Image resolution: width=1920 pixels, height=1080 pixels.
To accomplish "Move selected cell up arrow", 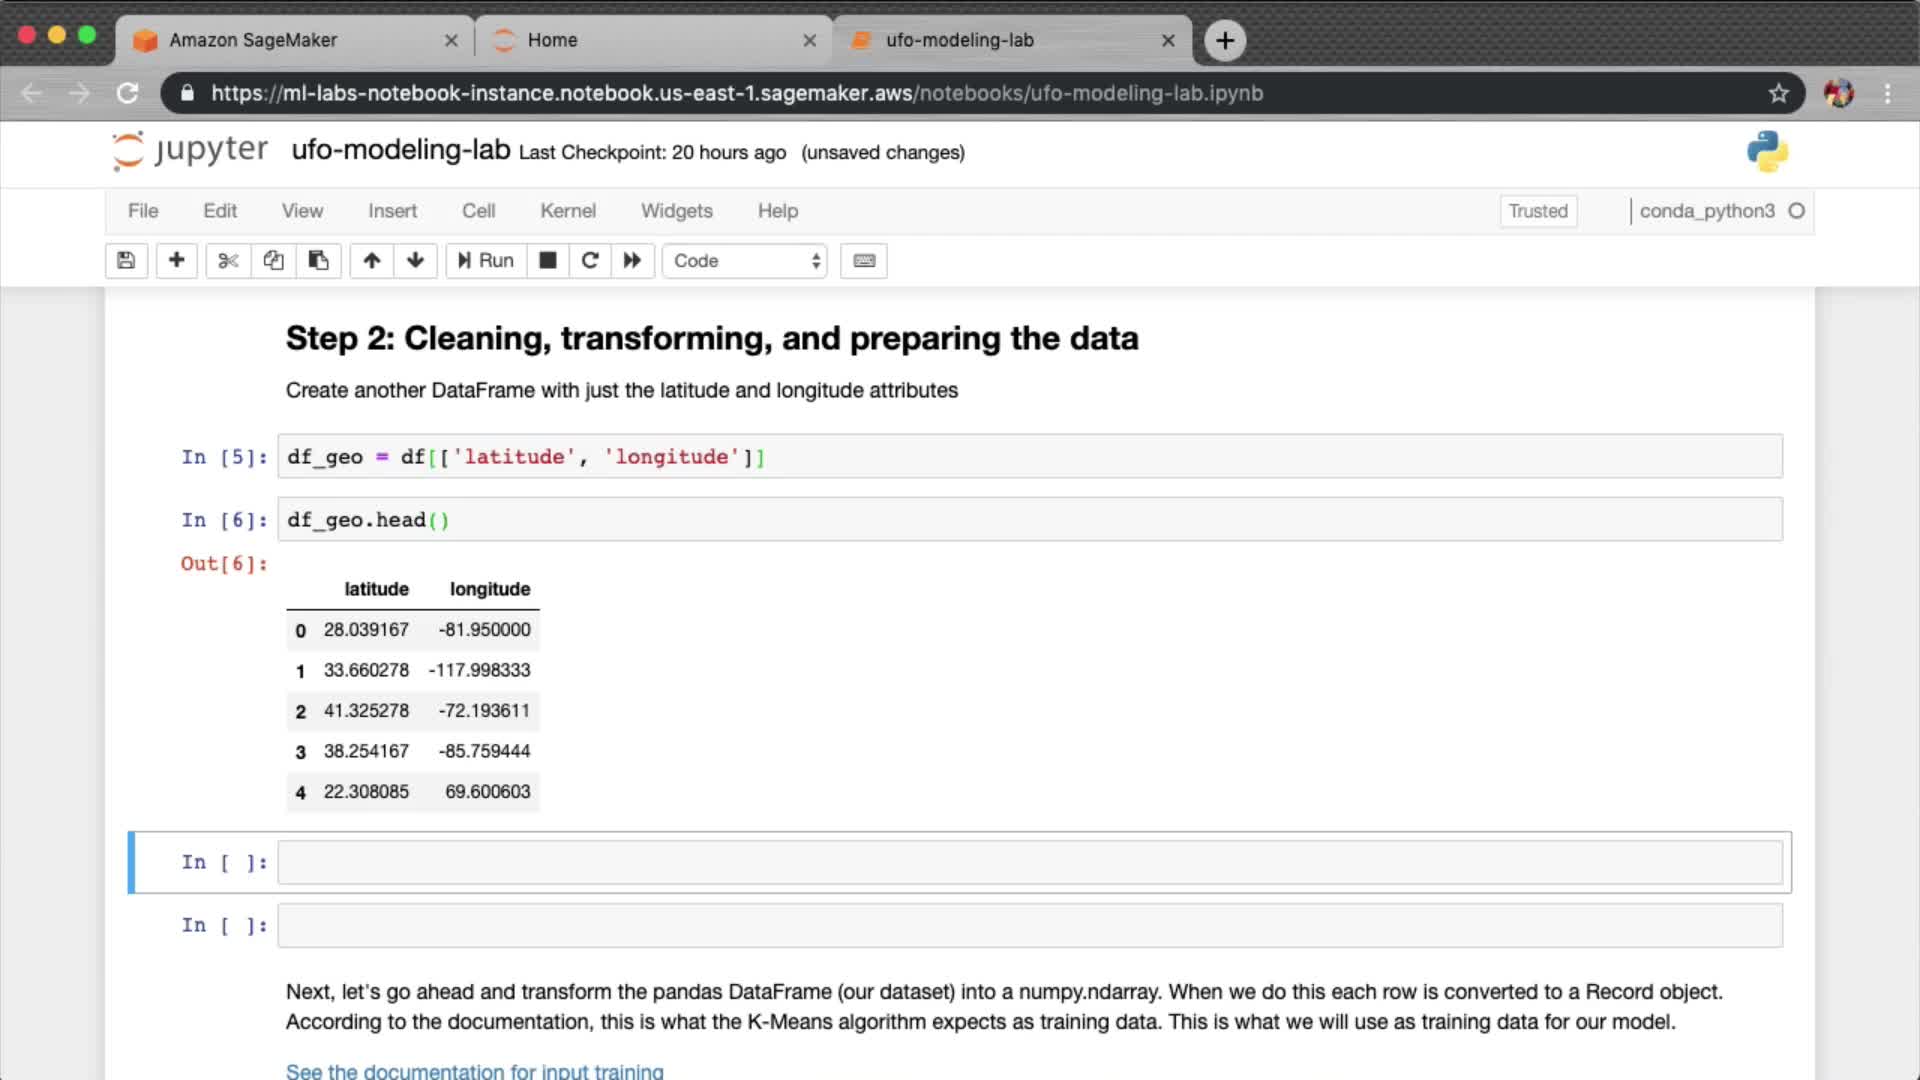I will (x=371, y=261).
